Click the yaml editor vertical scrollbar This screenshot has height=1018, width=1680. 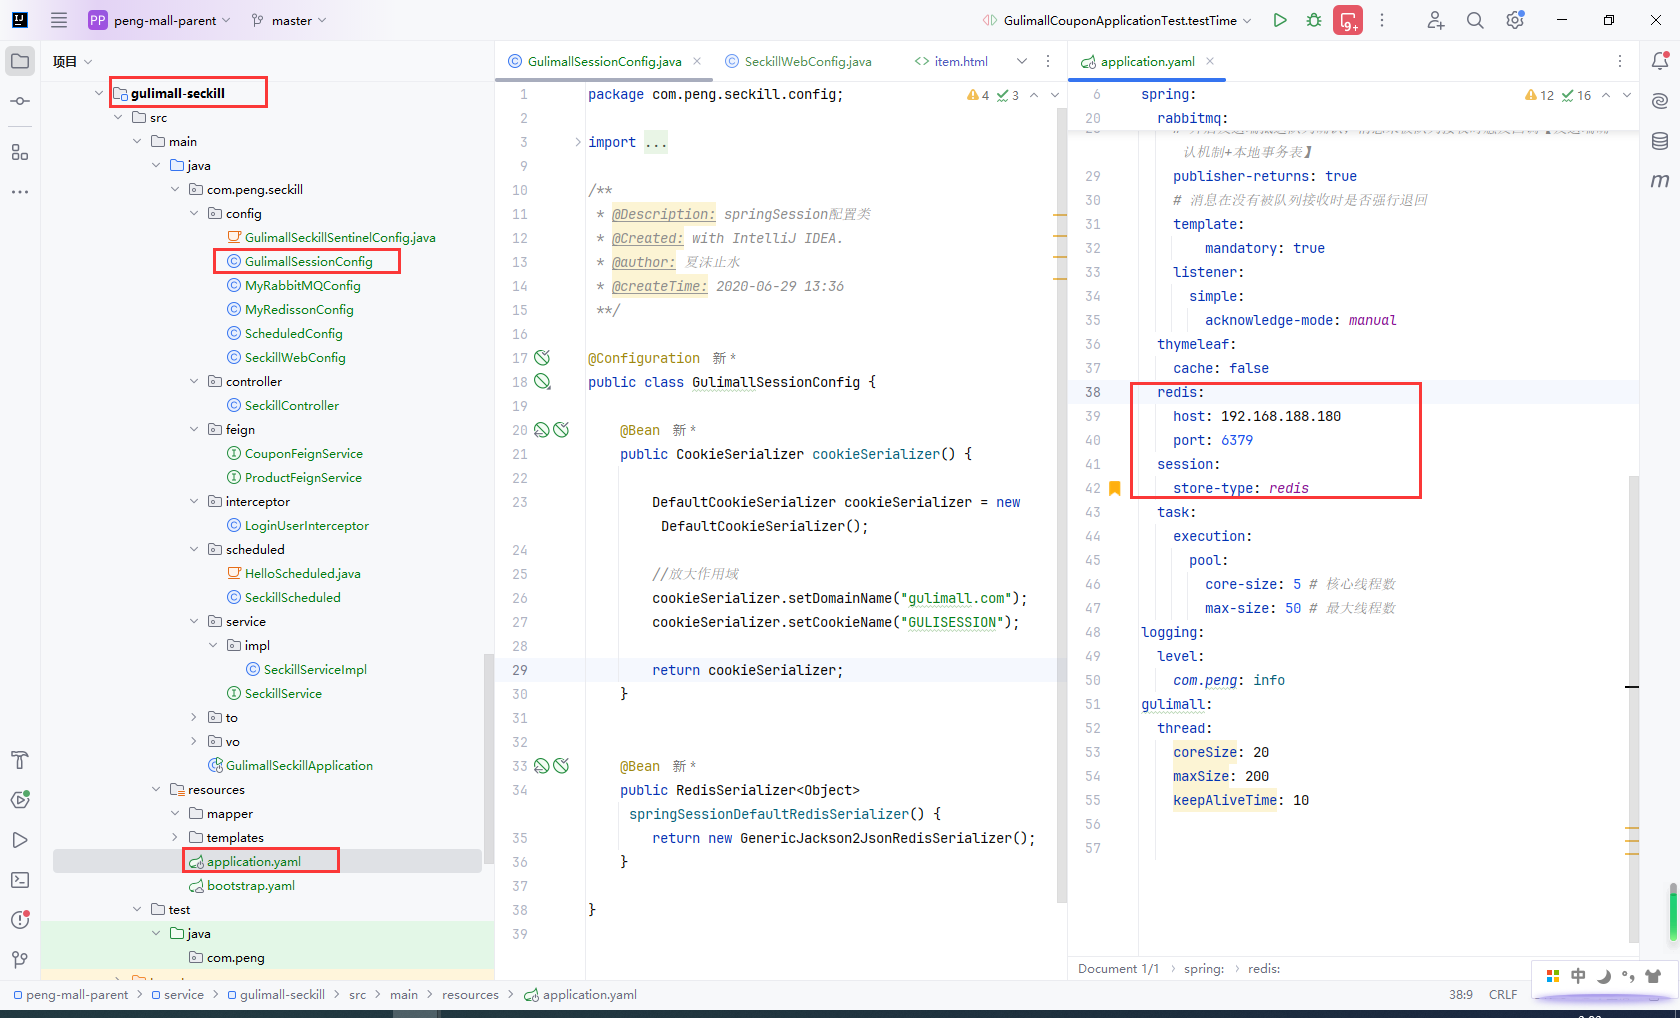tap(1634, 708)
